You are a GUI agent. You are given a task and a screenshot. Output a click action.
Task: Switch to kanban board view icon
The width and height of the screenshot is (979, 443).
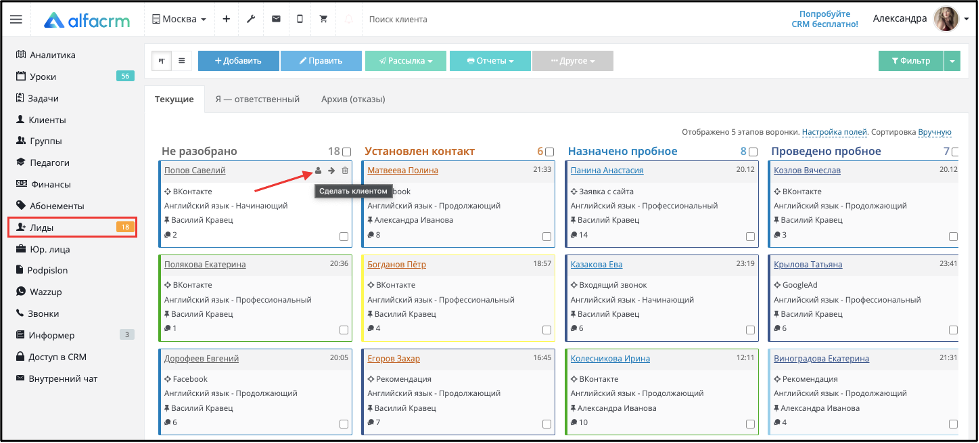pos(162,61)
